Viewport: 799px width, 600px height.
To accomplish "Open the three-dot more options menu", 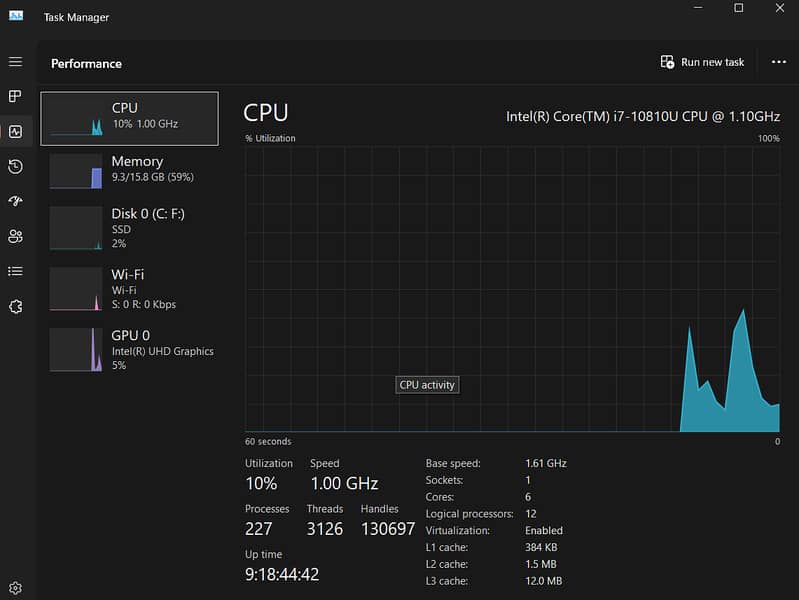I will tap(779, 62).
